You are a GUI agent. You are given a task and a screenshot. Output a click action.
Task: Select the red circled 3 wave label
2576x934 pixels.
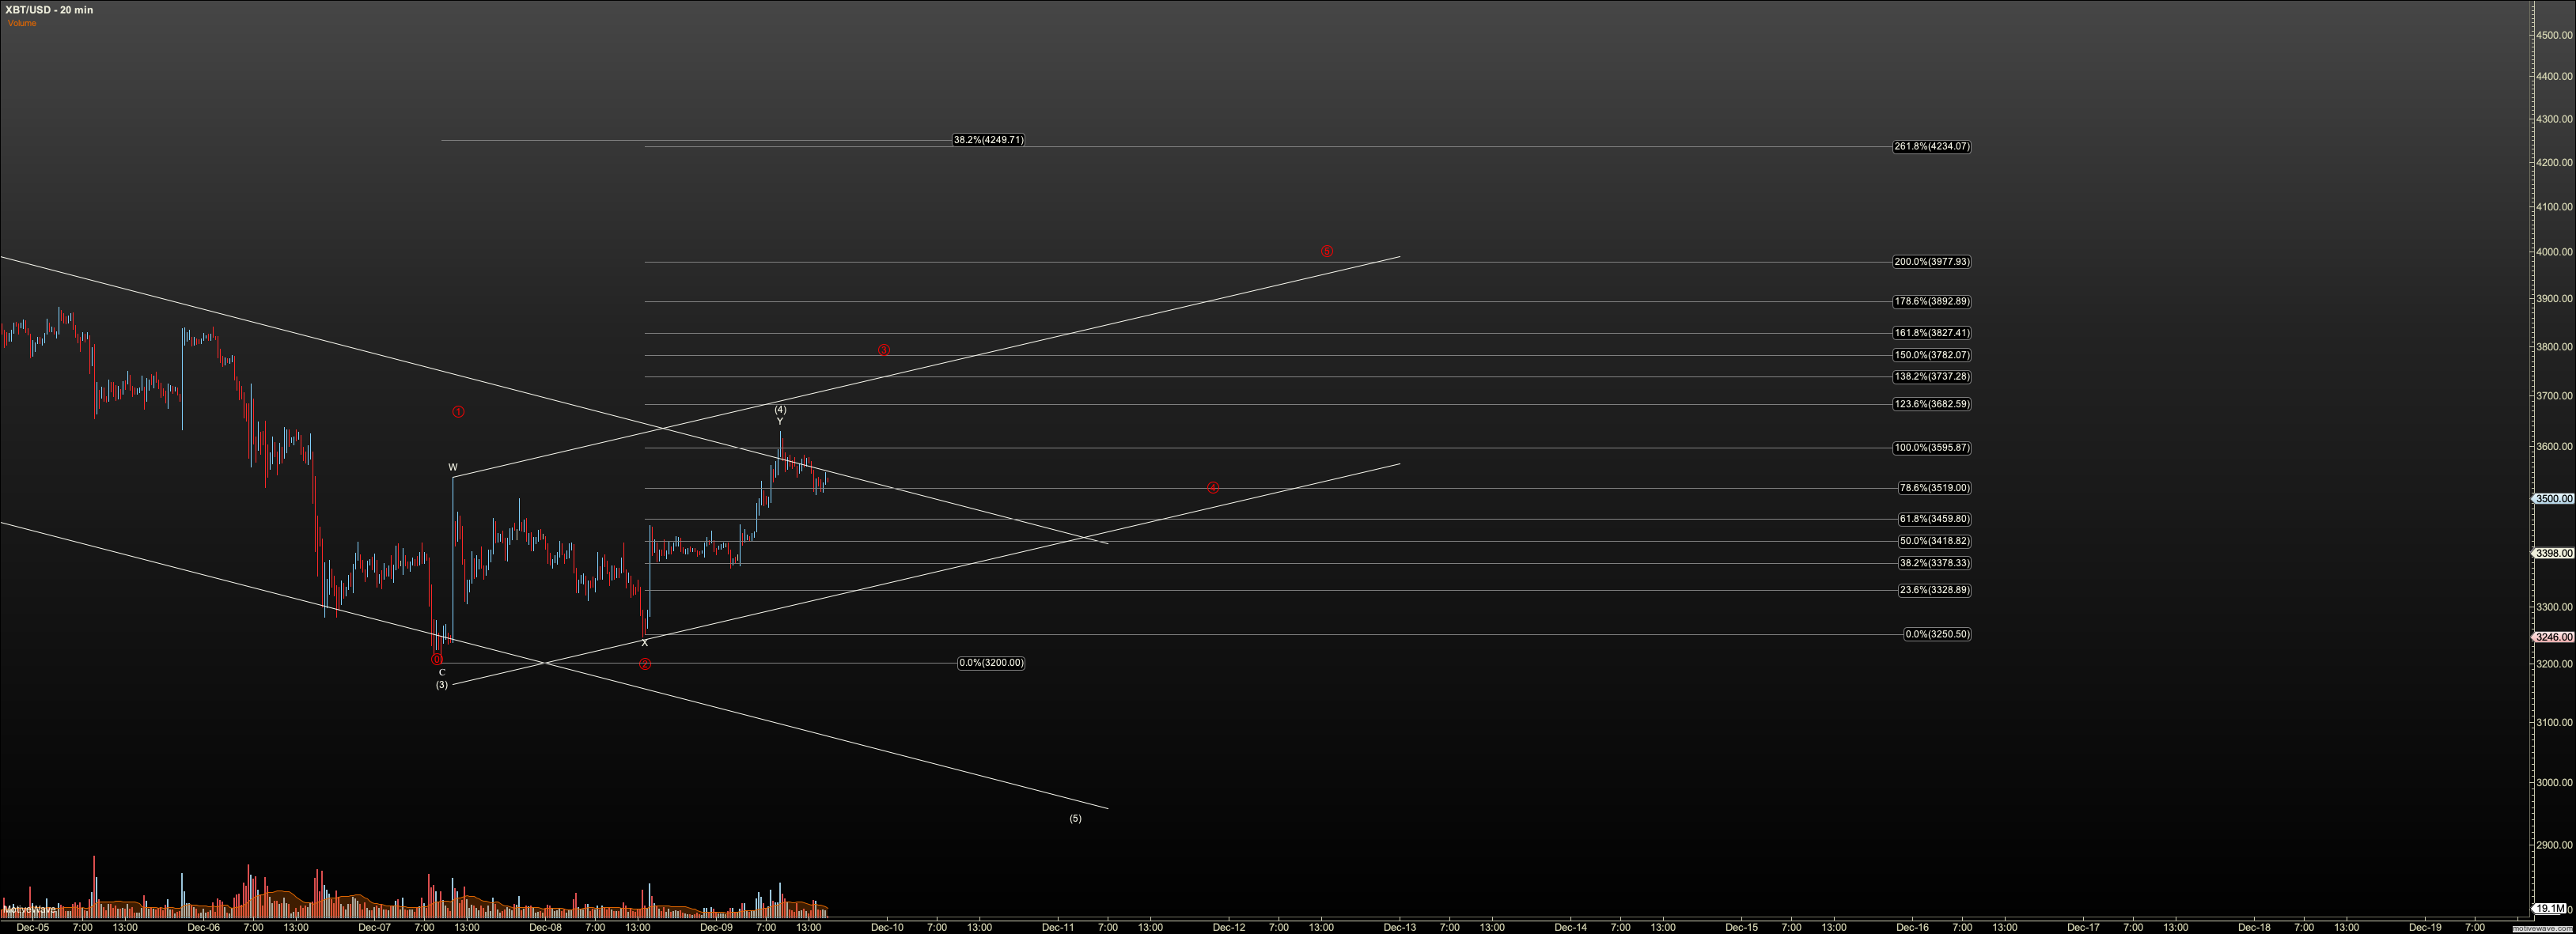tap(884, 350)
